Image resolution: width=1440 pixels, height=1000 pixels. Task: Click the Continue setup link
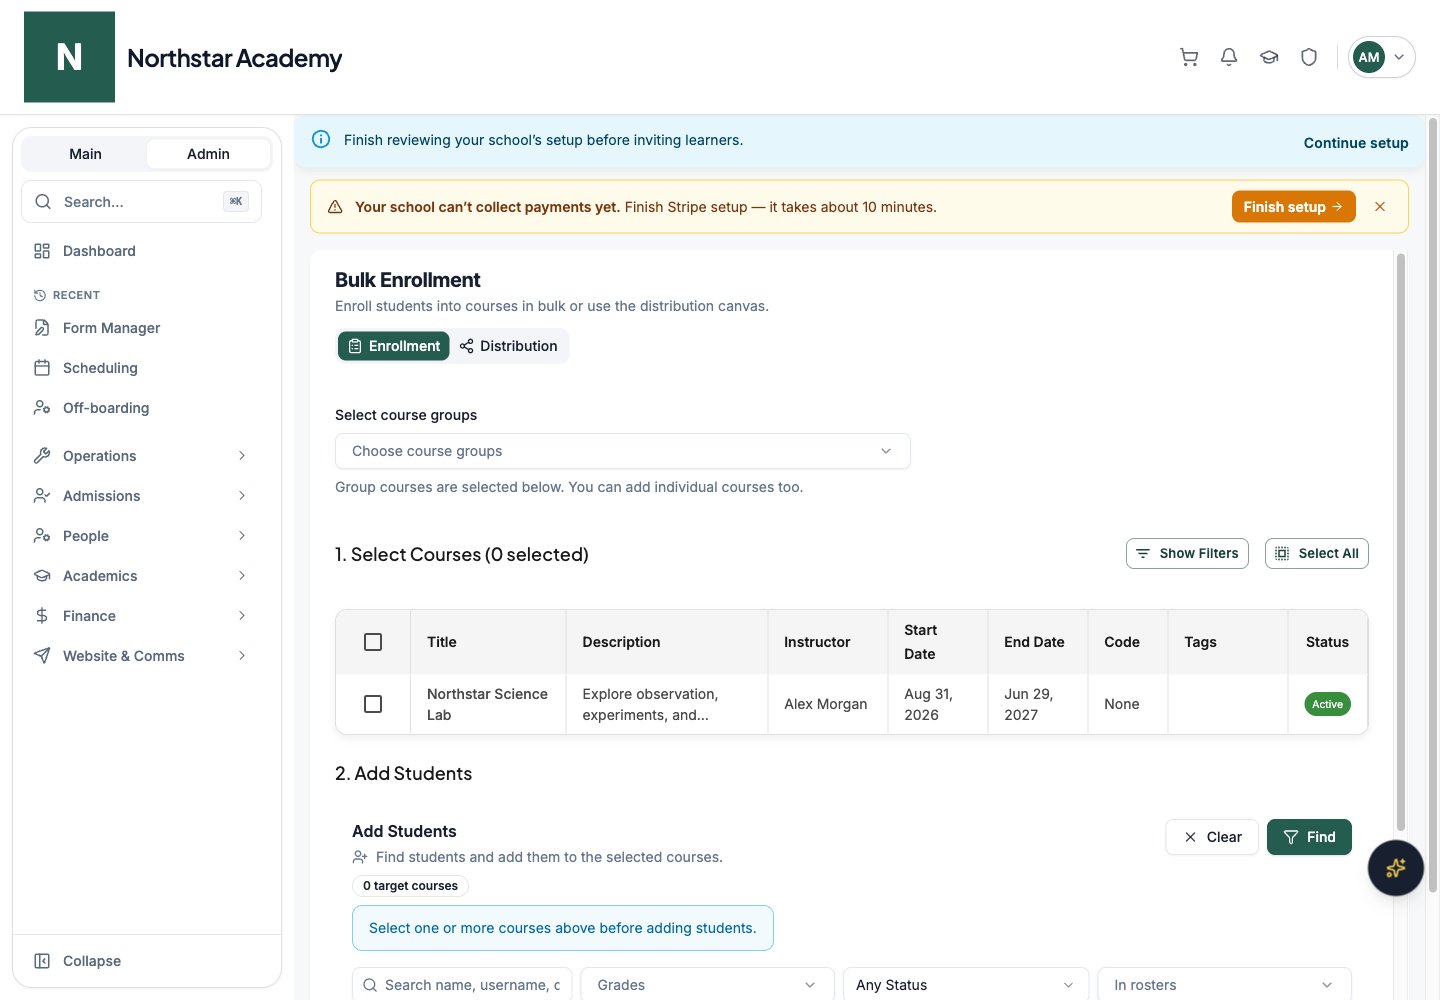pyautogui.click(x=1356, y=143)
